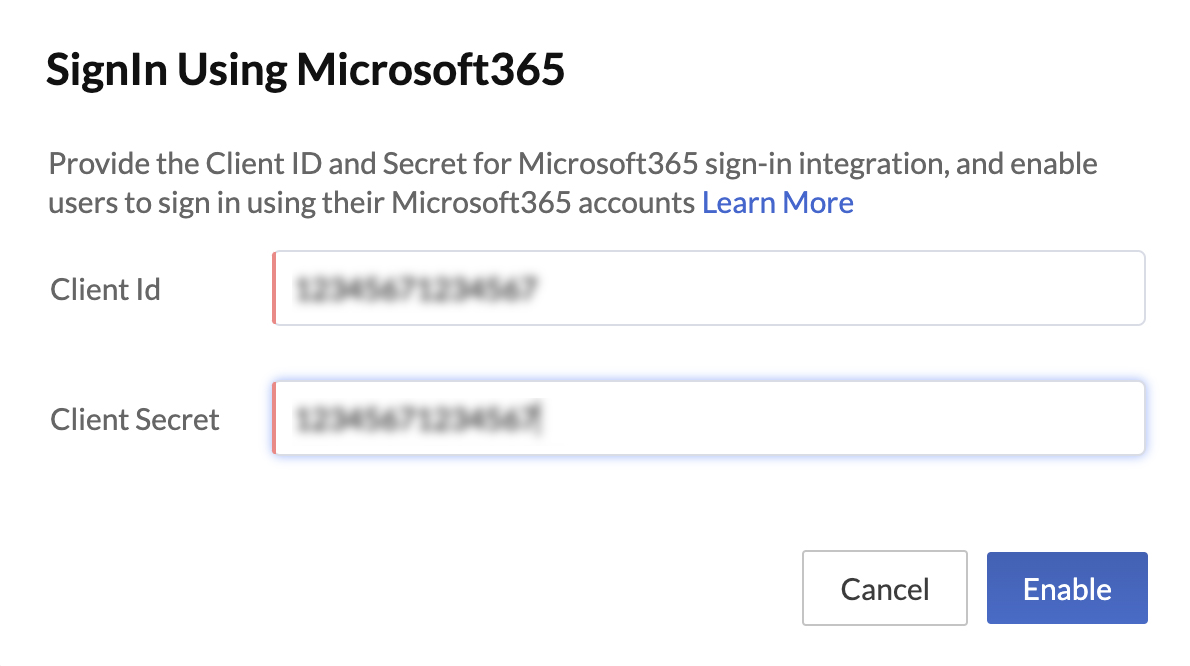The width and height of the screenshot is (1190, 666).
Task: Enable Microsoft365 sign-in integration
Action: point(1066,588)
